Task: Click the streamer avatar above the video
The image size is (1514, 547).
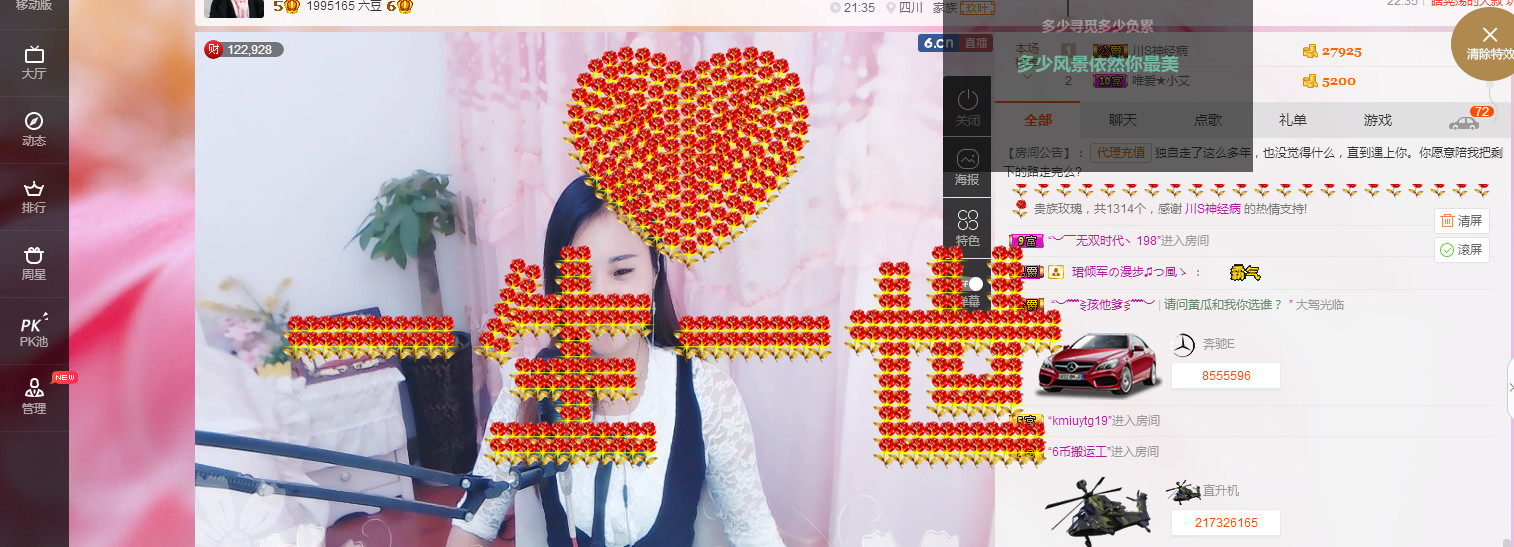Action: [x=234, y=9]
